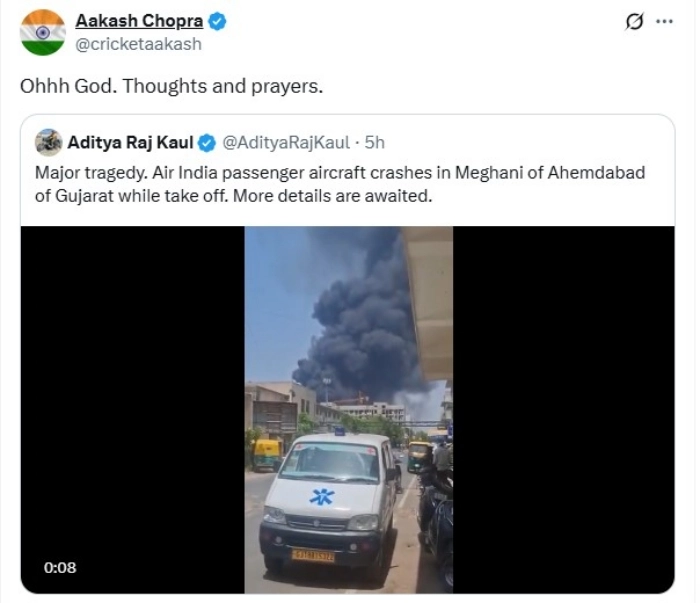Open the three-dot more options menu

pyautogui.click(x=664, y=22)
